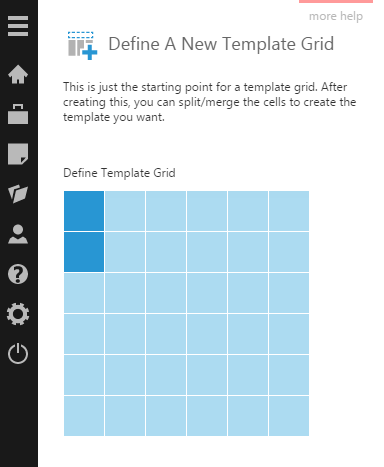Open the question mark help icon
Screen dimensions: 384x467
(x=18, y=274)
